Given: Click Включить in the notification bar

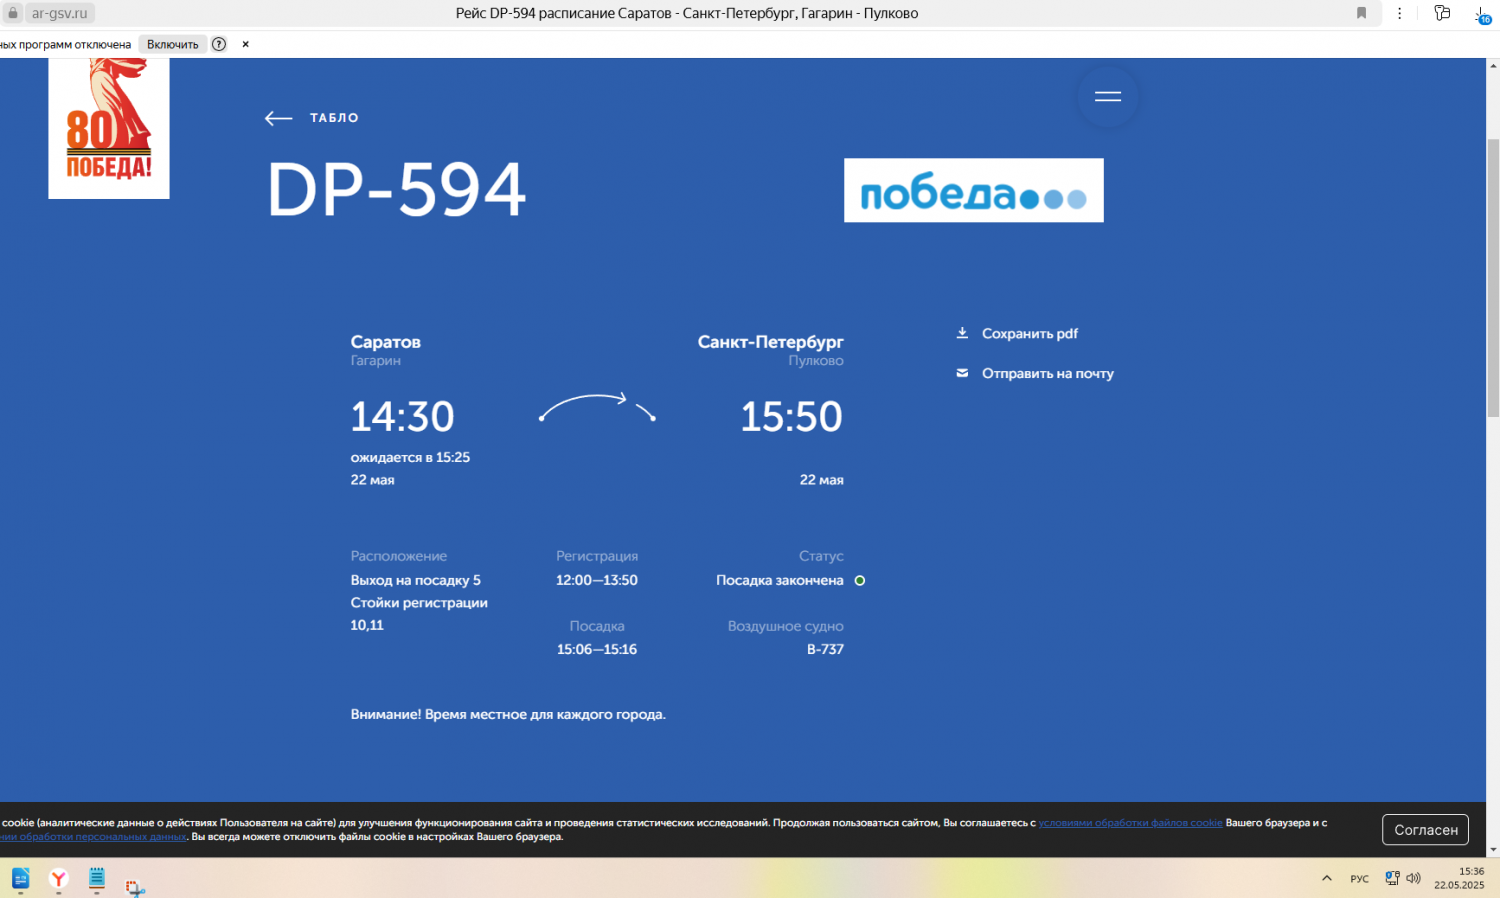Looking at the screenshot, I should (173, 44).
